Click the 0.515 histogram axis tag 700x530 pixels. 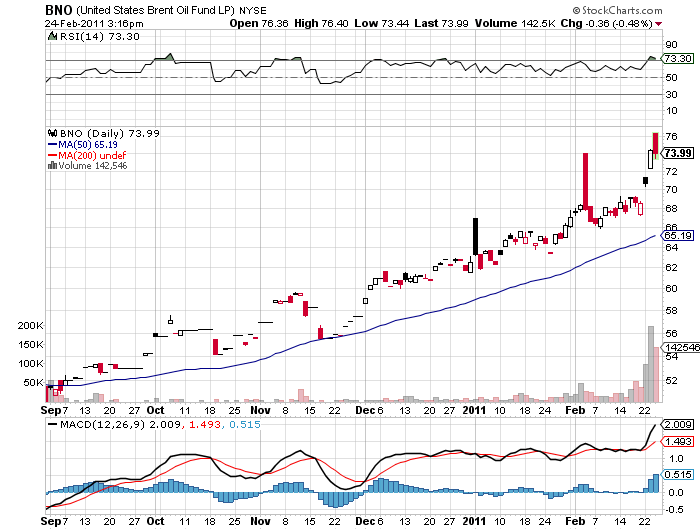678,475
